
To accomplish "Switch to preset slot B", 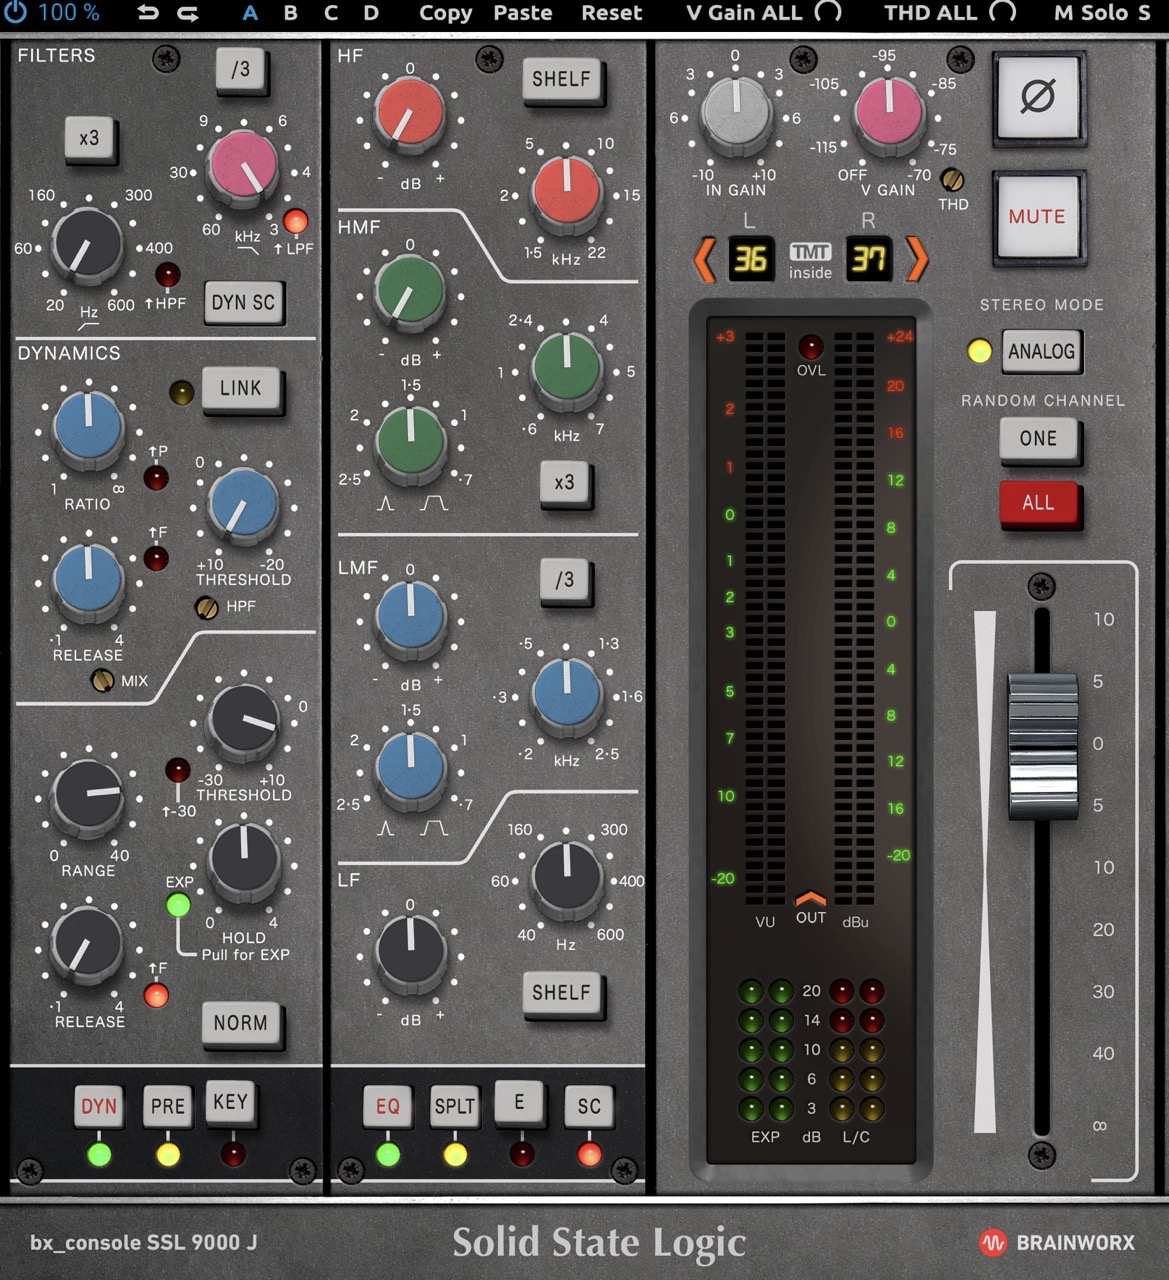I will (290, 13).
